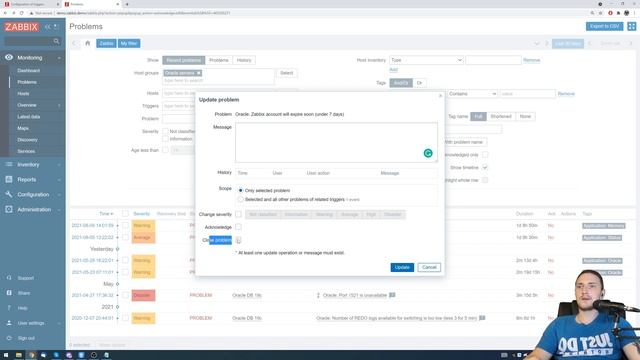Click the Inventory list icon
640x360 pixels.
pyautogui.click(x=9, y=164)
